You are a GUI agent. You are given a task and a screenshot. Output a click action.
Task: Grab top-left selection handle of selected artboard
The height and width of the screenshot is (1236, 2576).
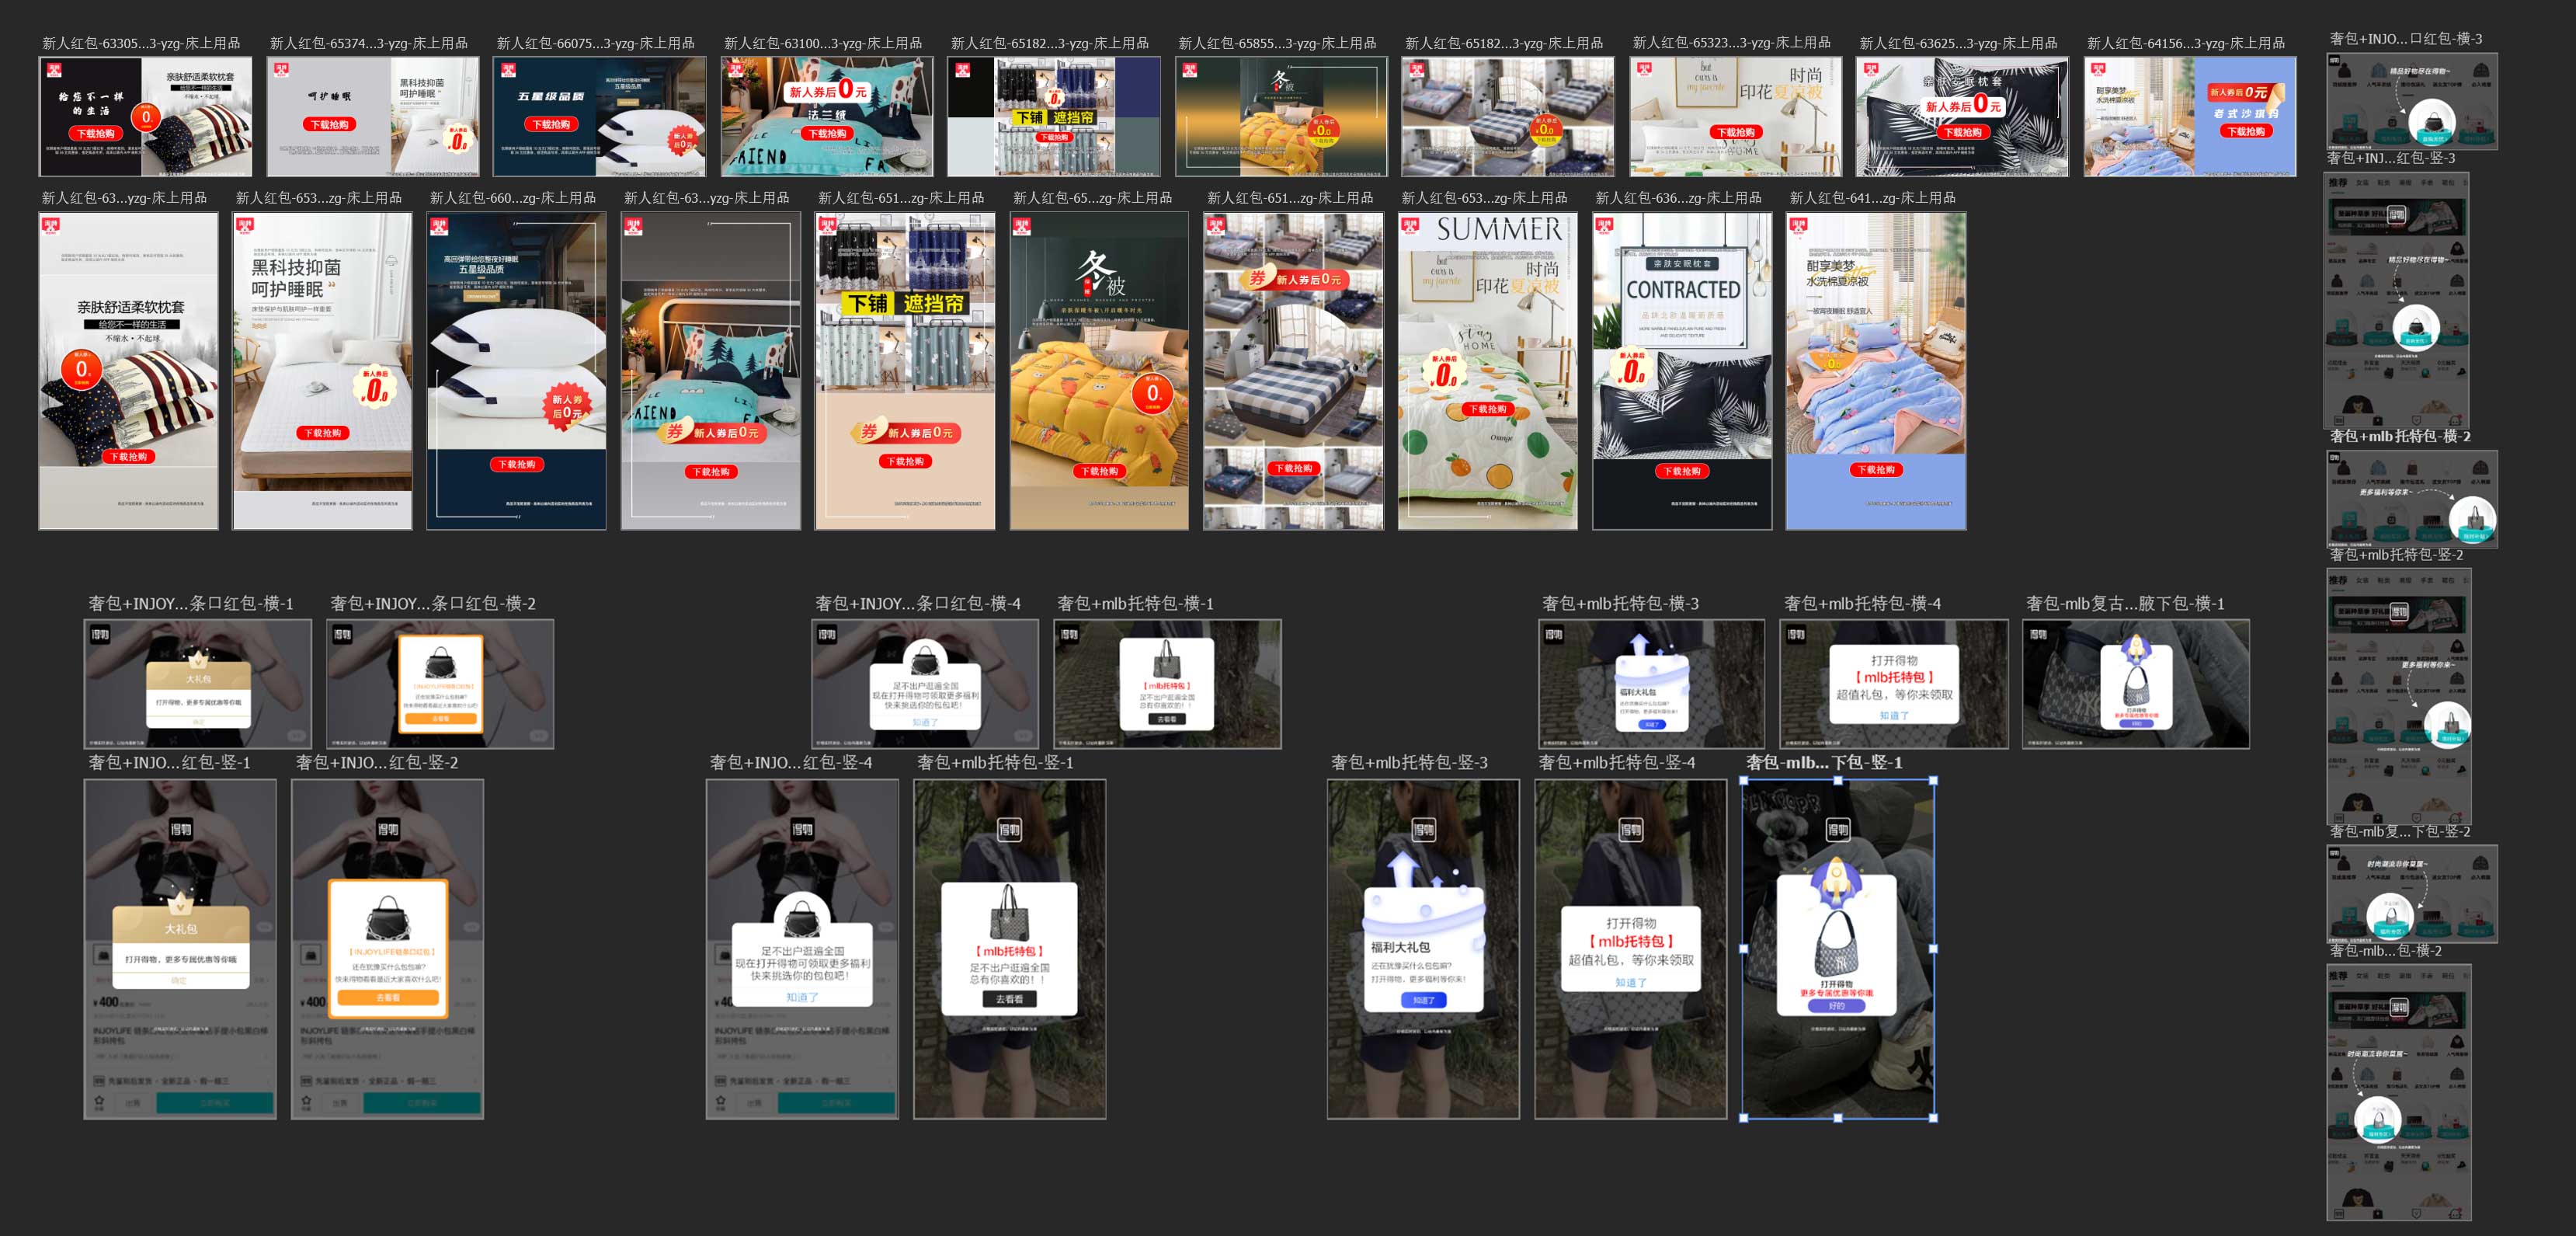tap(1744, 780)
